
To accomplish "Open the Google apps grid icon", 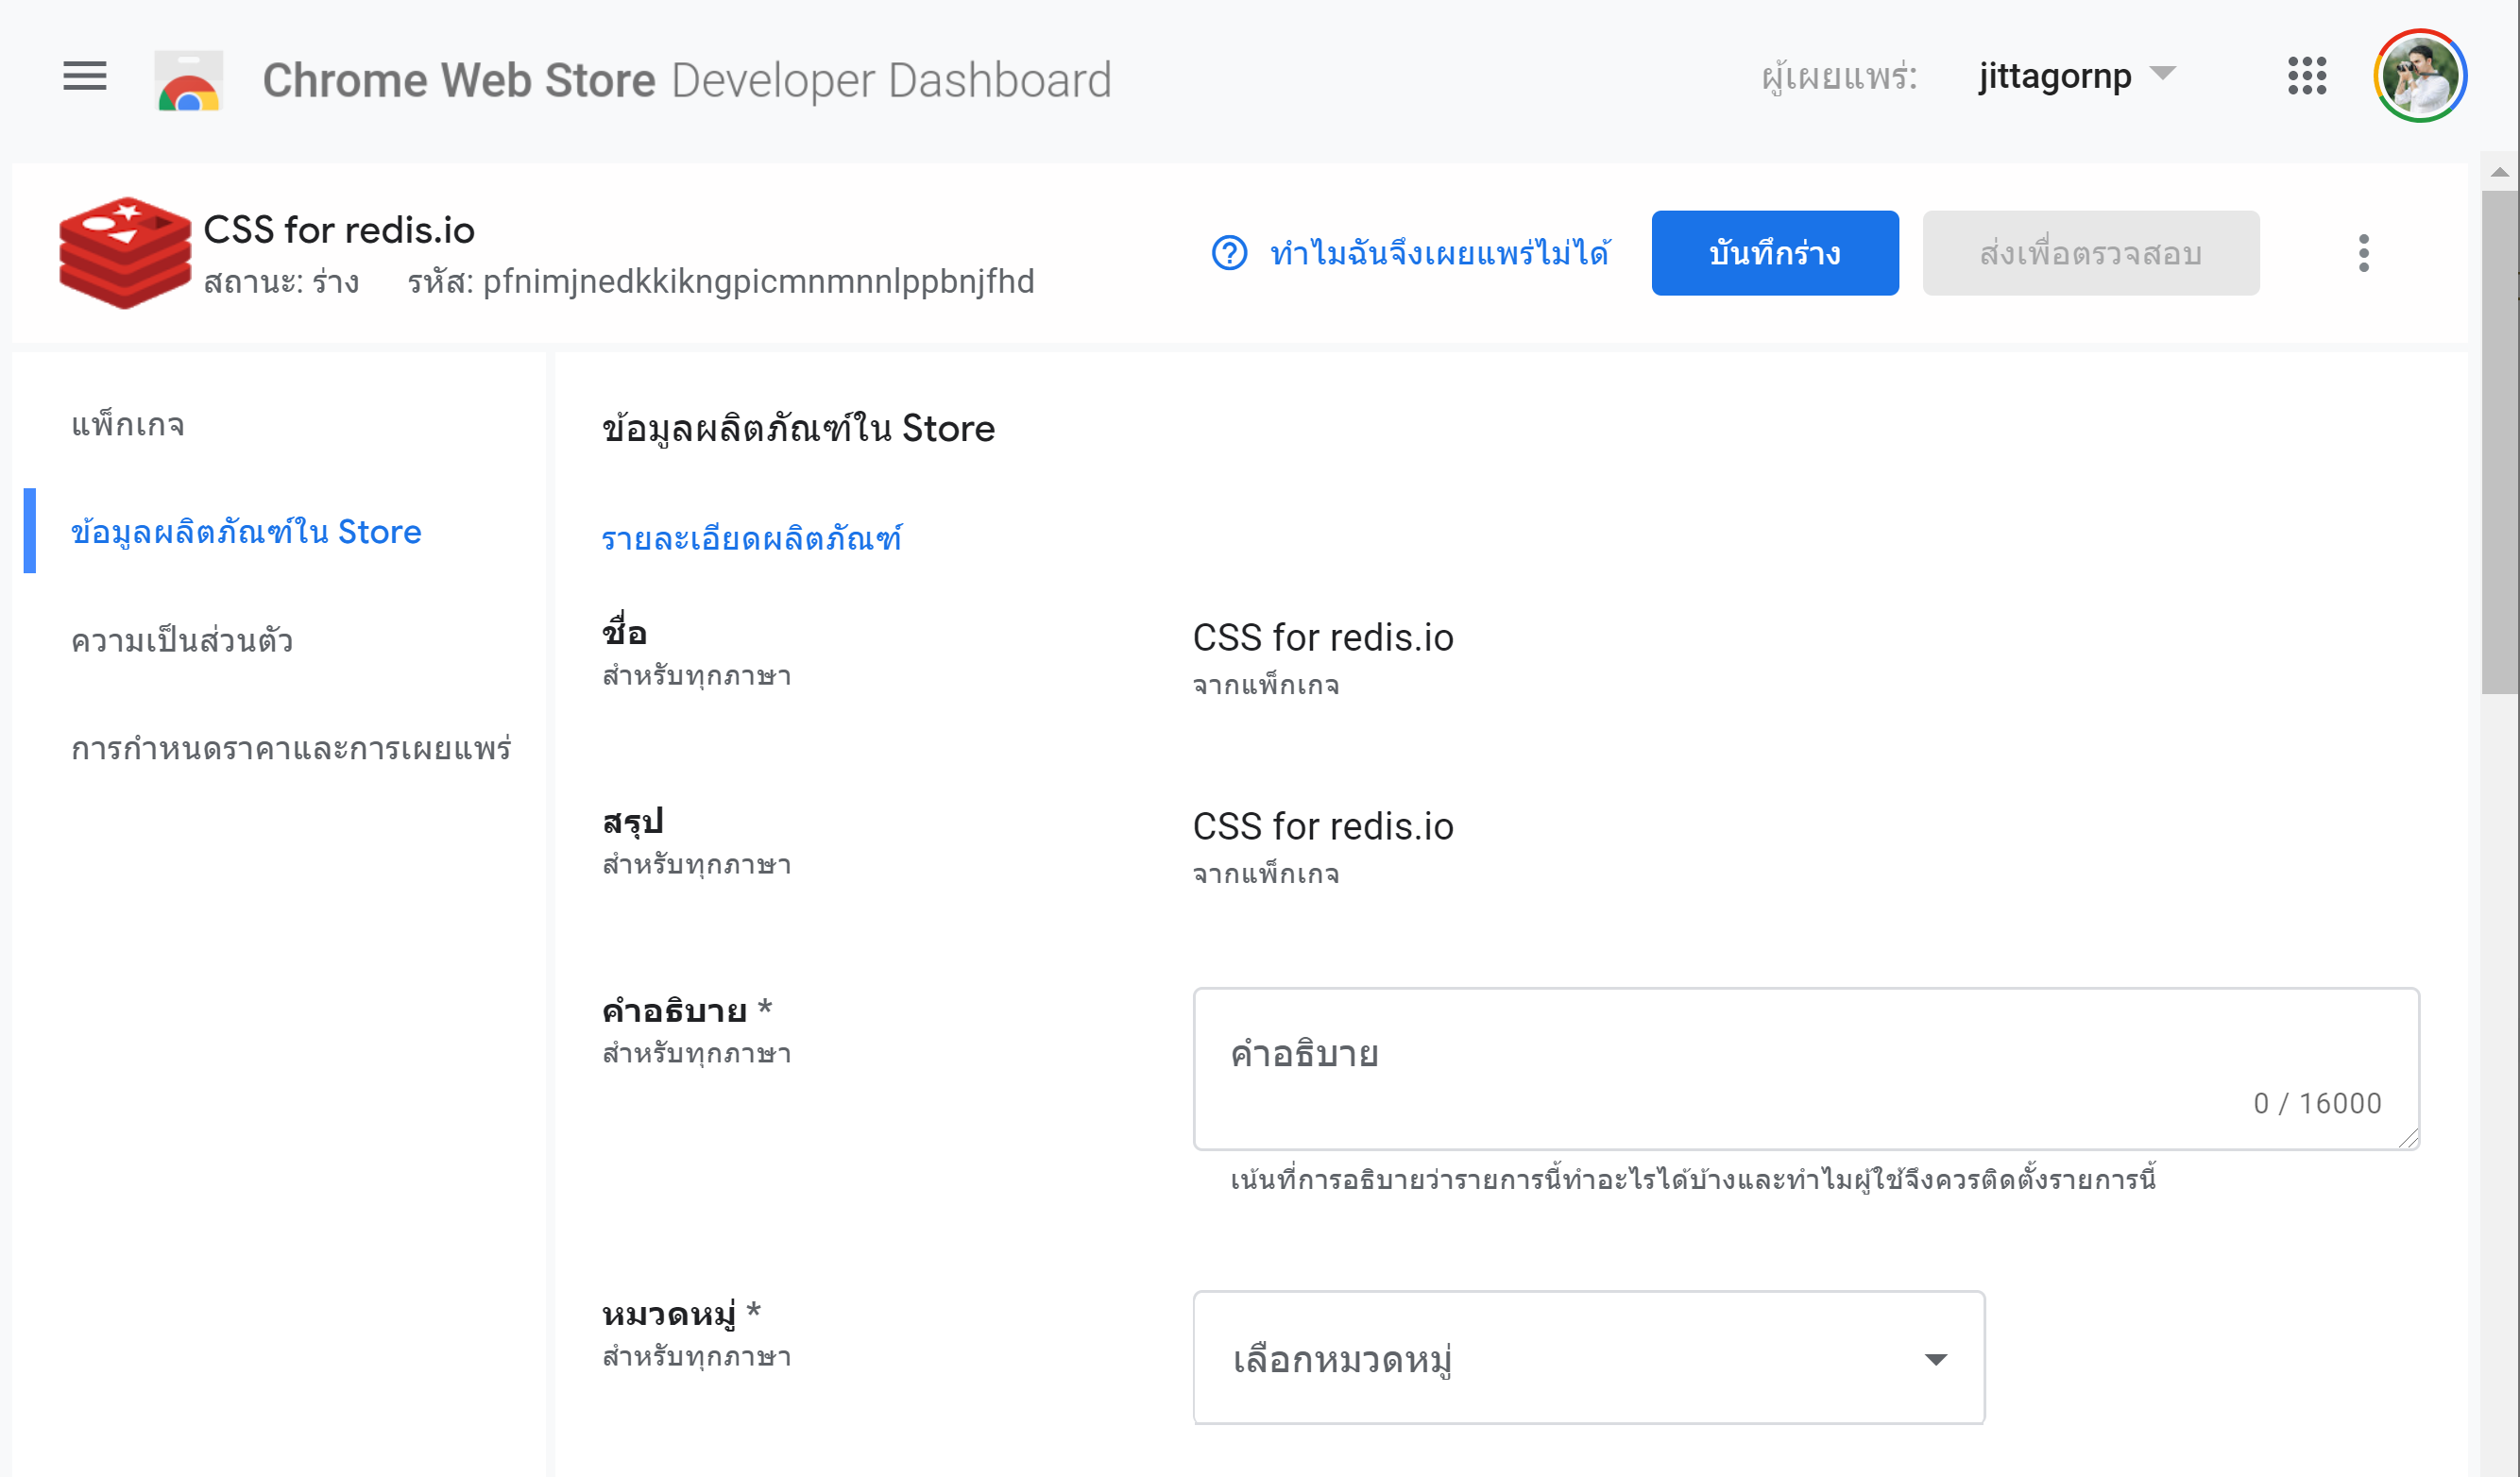I will pyautogui.click(x=2307, y=76).
